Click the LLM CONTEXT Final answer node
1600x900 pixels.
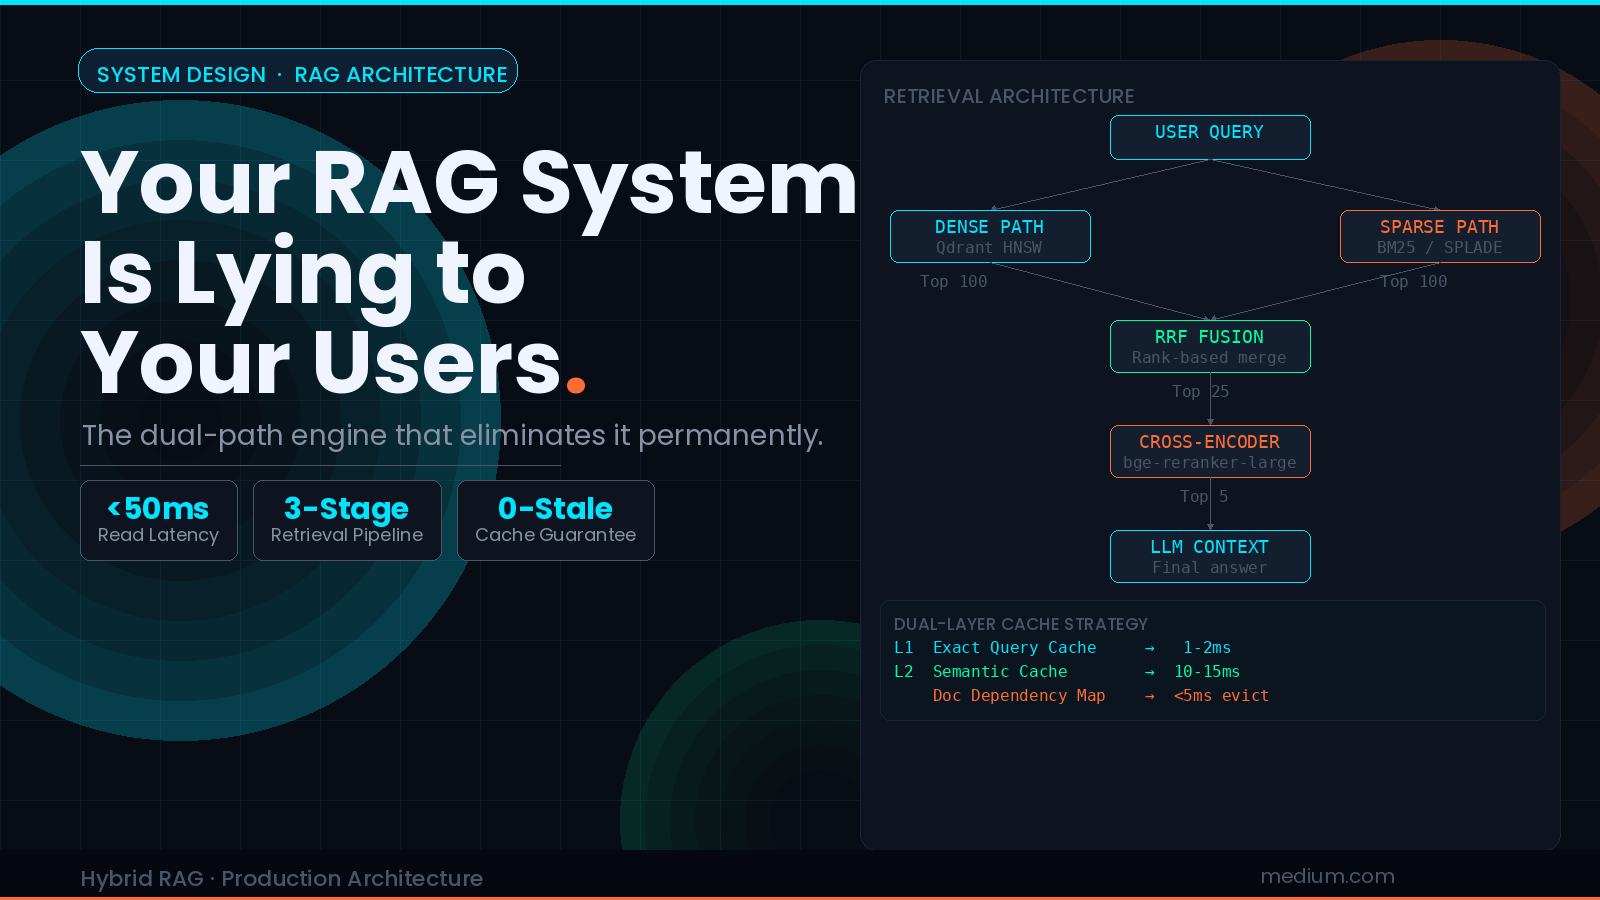(1210, 557)
